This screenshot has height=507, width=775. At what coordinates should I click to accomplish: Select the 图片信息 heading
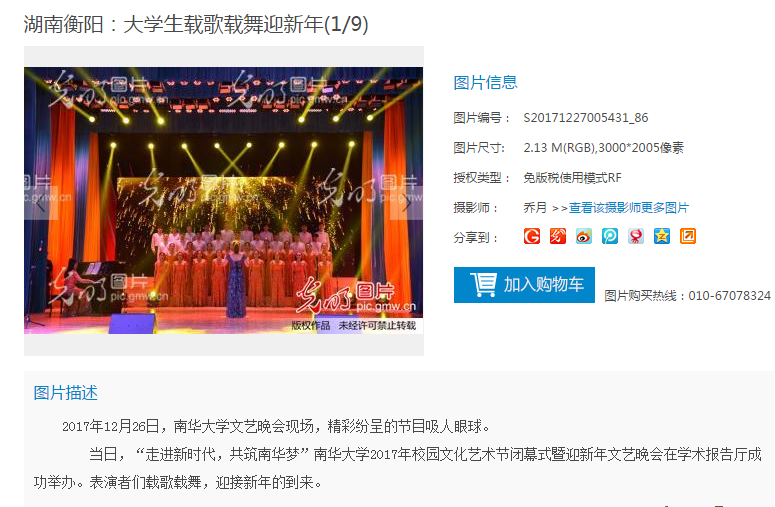click(x=485, y=83)
